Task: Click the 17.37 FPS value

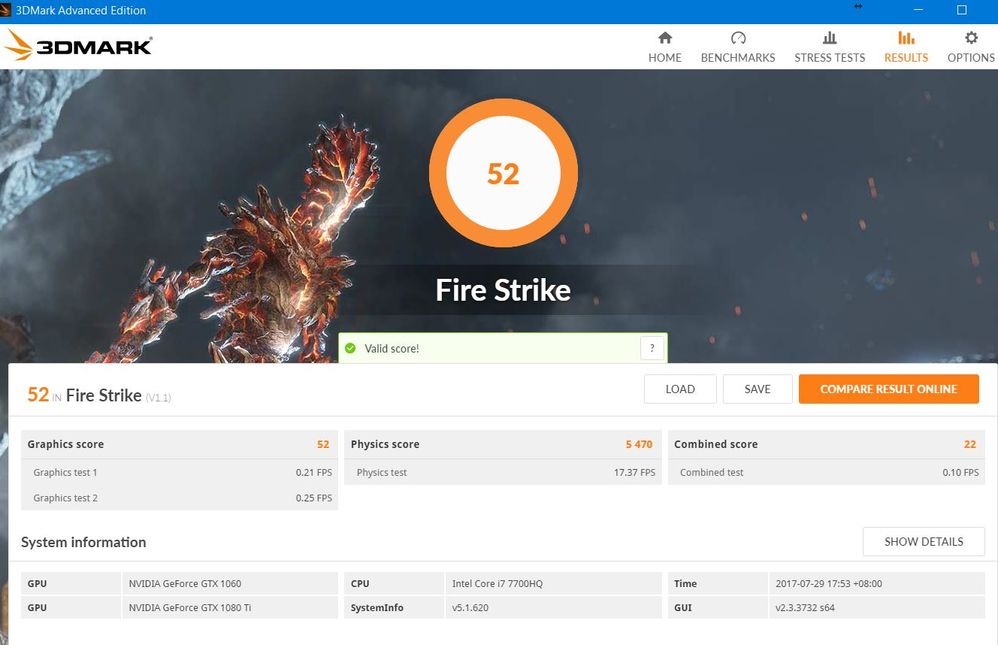Action: coord(634,472)
